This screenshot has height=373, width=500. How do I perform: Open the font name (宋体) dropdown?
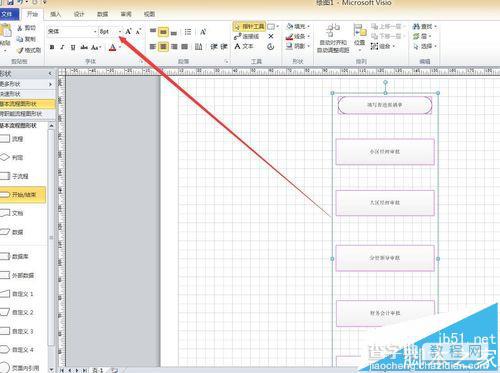(x=95, y=32)
